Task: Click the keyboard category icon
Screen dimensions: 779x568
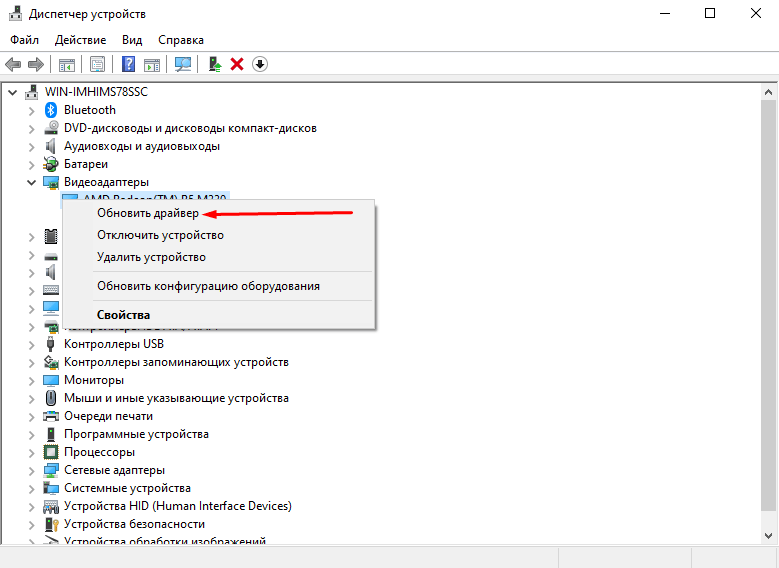Action: [51, 290]
